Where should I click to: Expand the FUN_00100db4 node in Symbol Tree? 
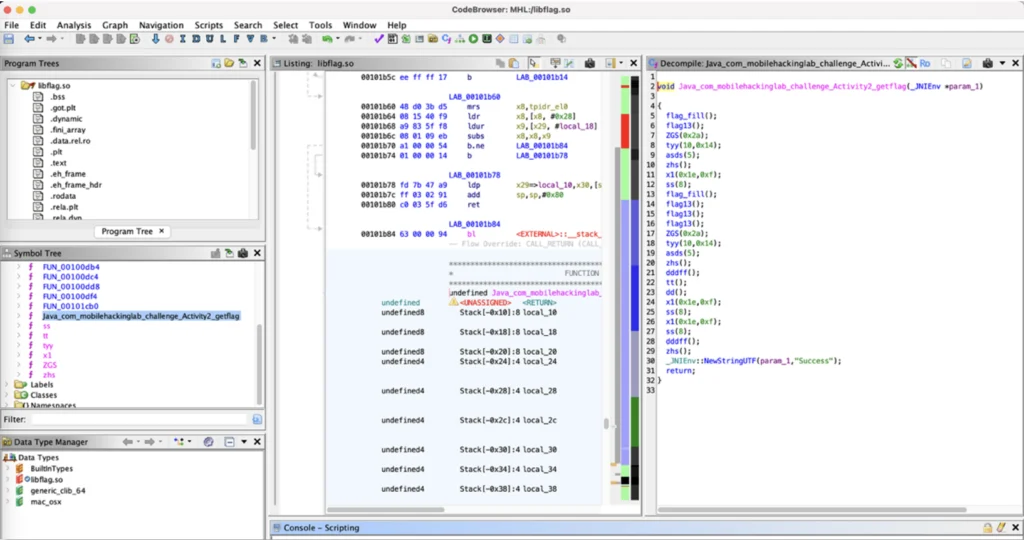(x=19, y=267)
